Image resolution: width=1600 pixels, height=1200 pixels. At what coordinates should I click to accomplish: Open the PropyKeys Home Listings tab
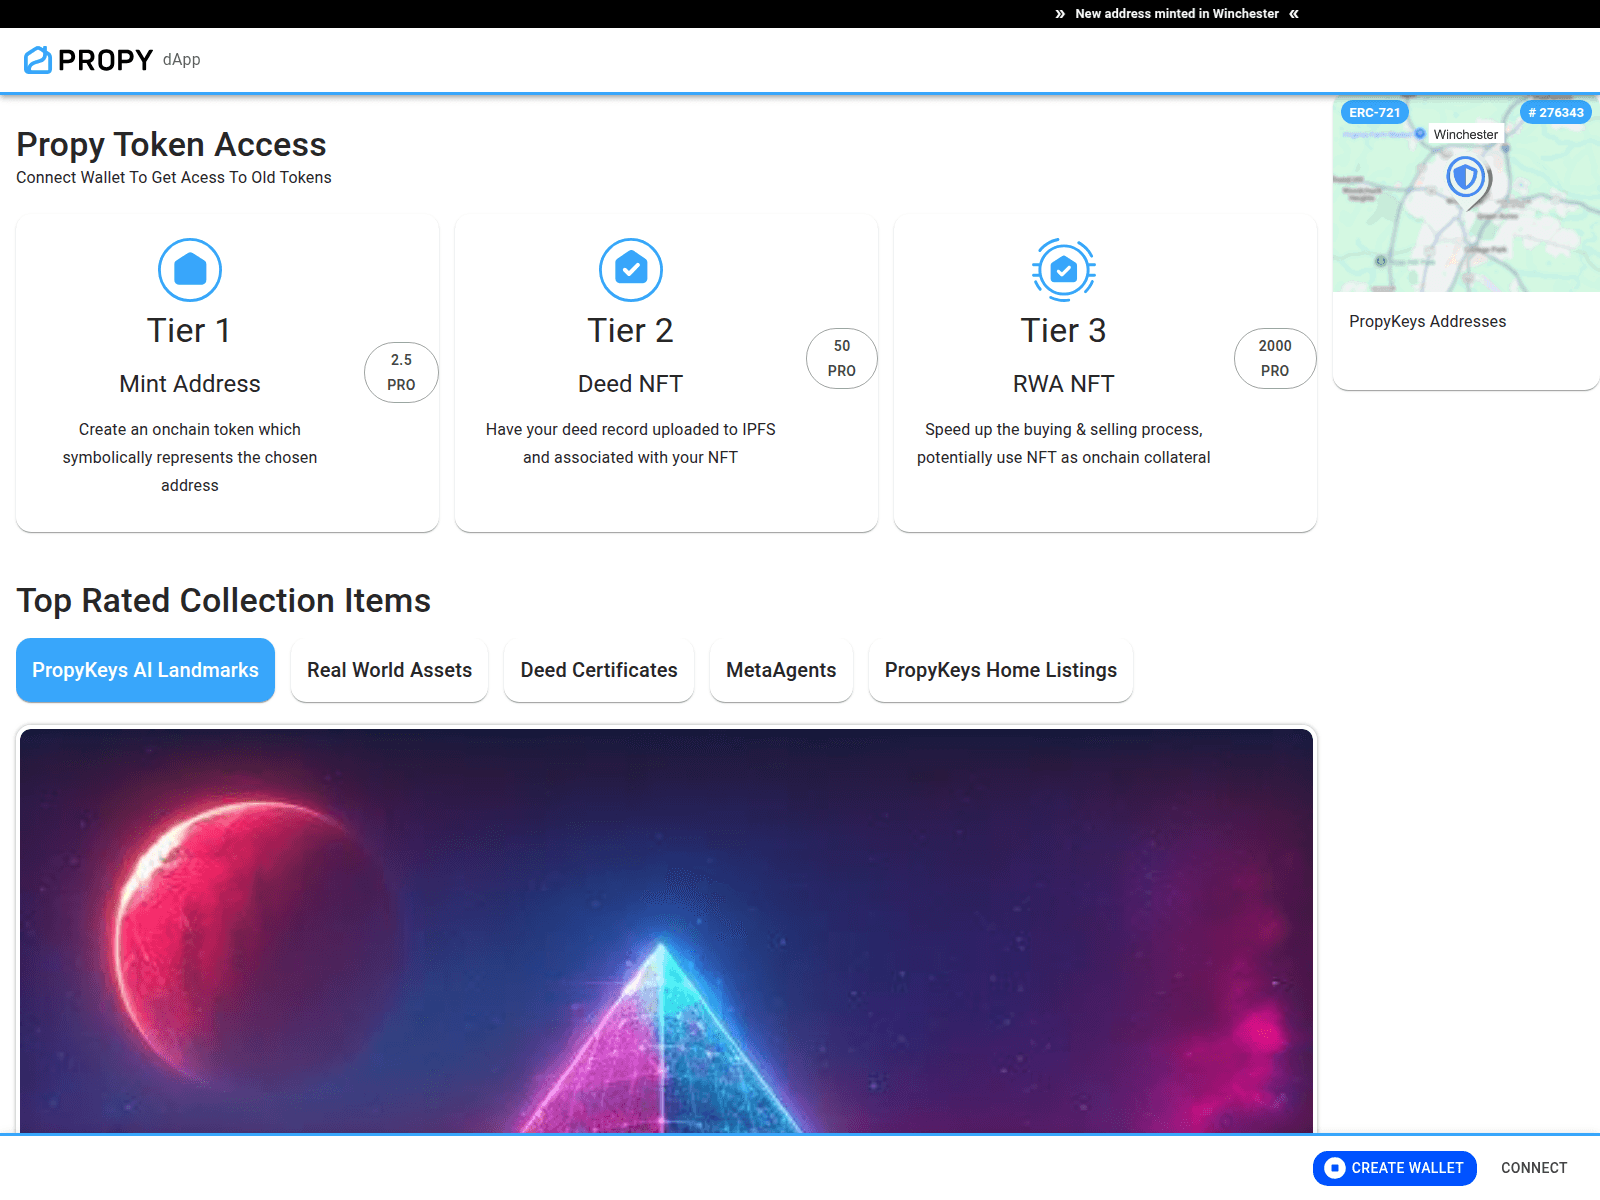coord(1001,670)
